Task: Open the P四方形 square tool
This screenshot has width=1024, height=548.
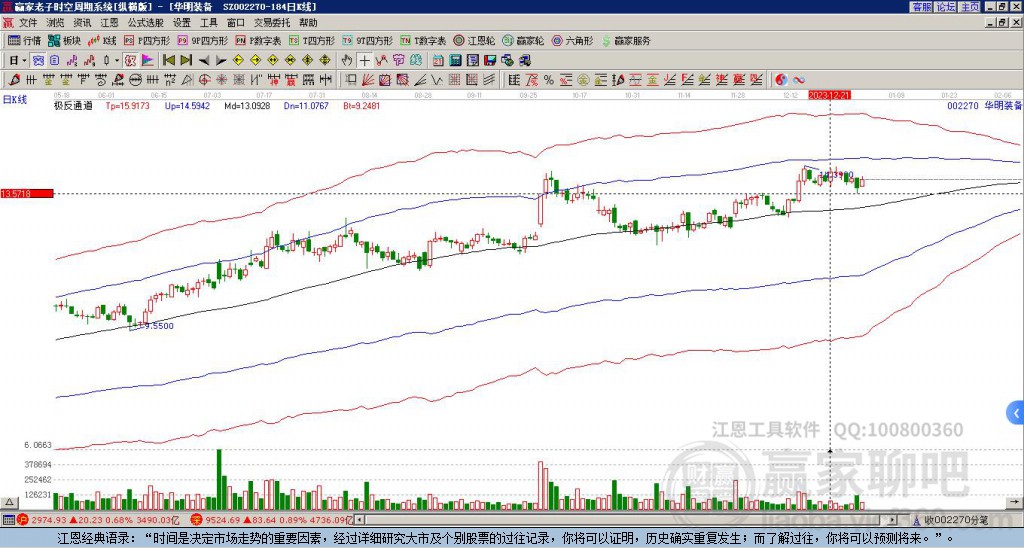Action: 147,40
